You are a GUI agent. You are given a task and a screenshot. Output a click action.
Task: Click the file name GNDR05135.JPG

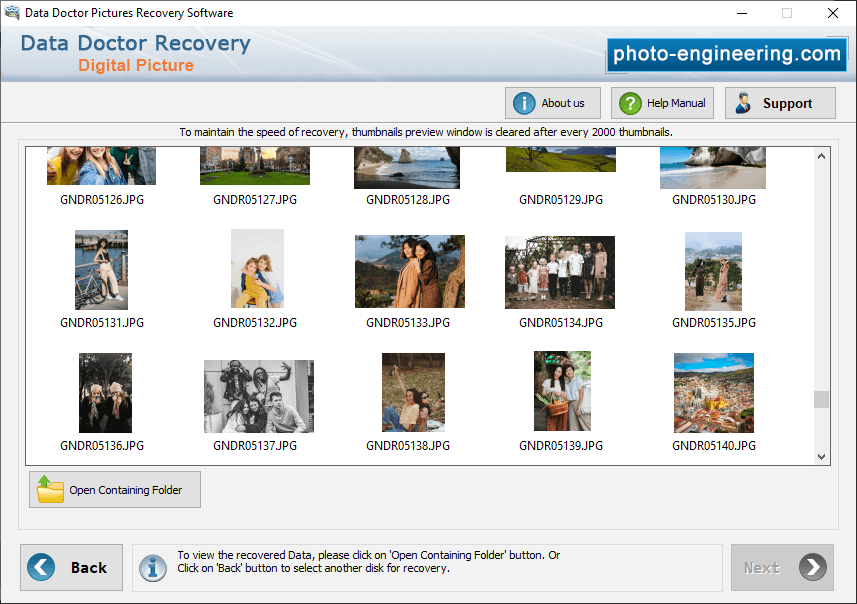[x=714, y=323]
